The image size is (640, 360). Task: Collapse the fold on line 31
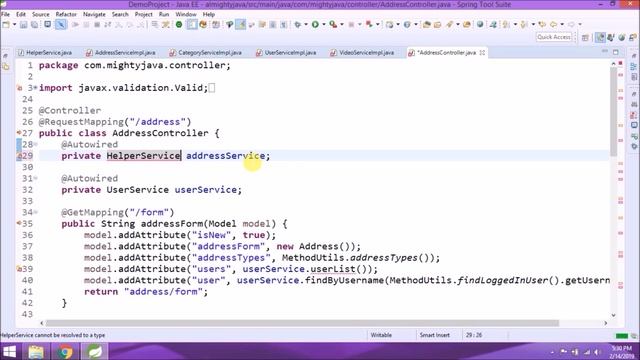pyautogui.click(x=36, y=178)
